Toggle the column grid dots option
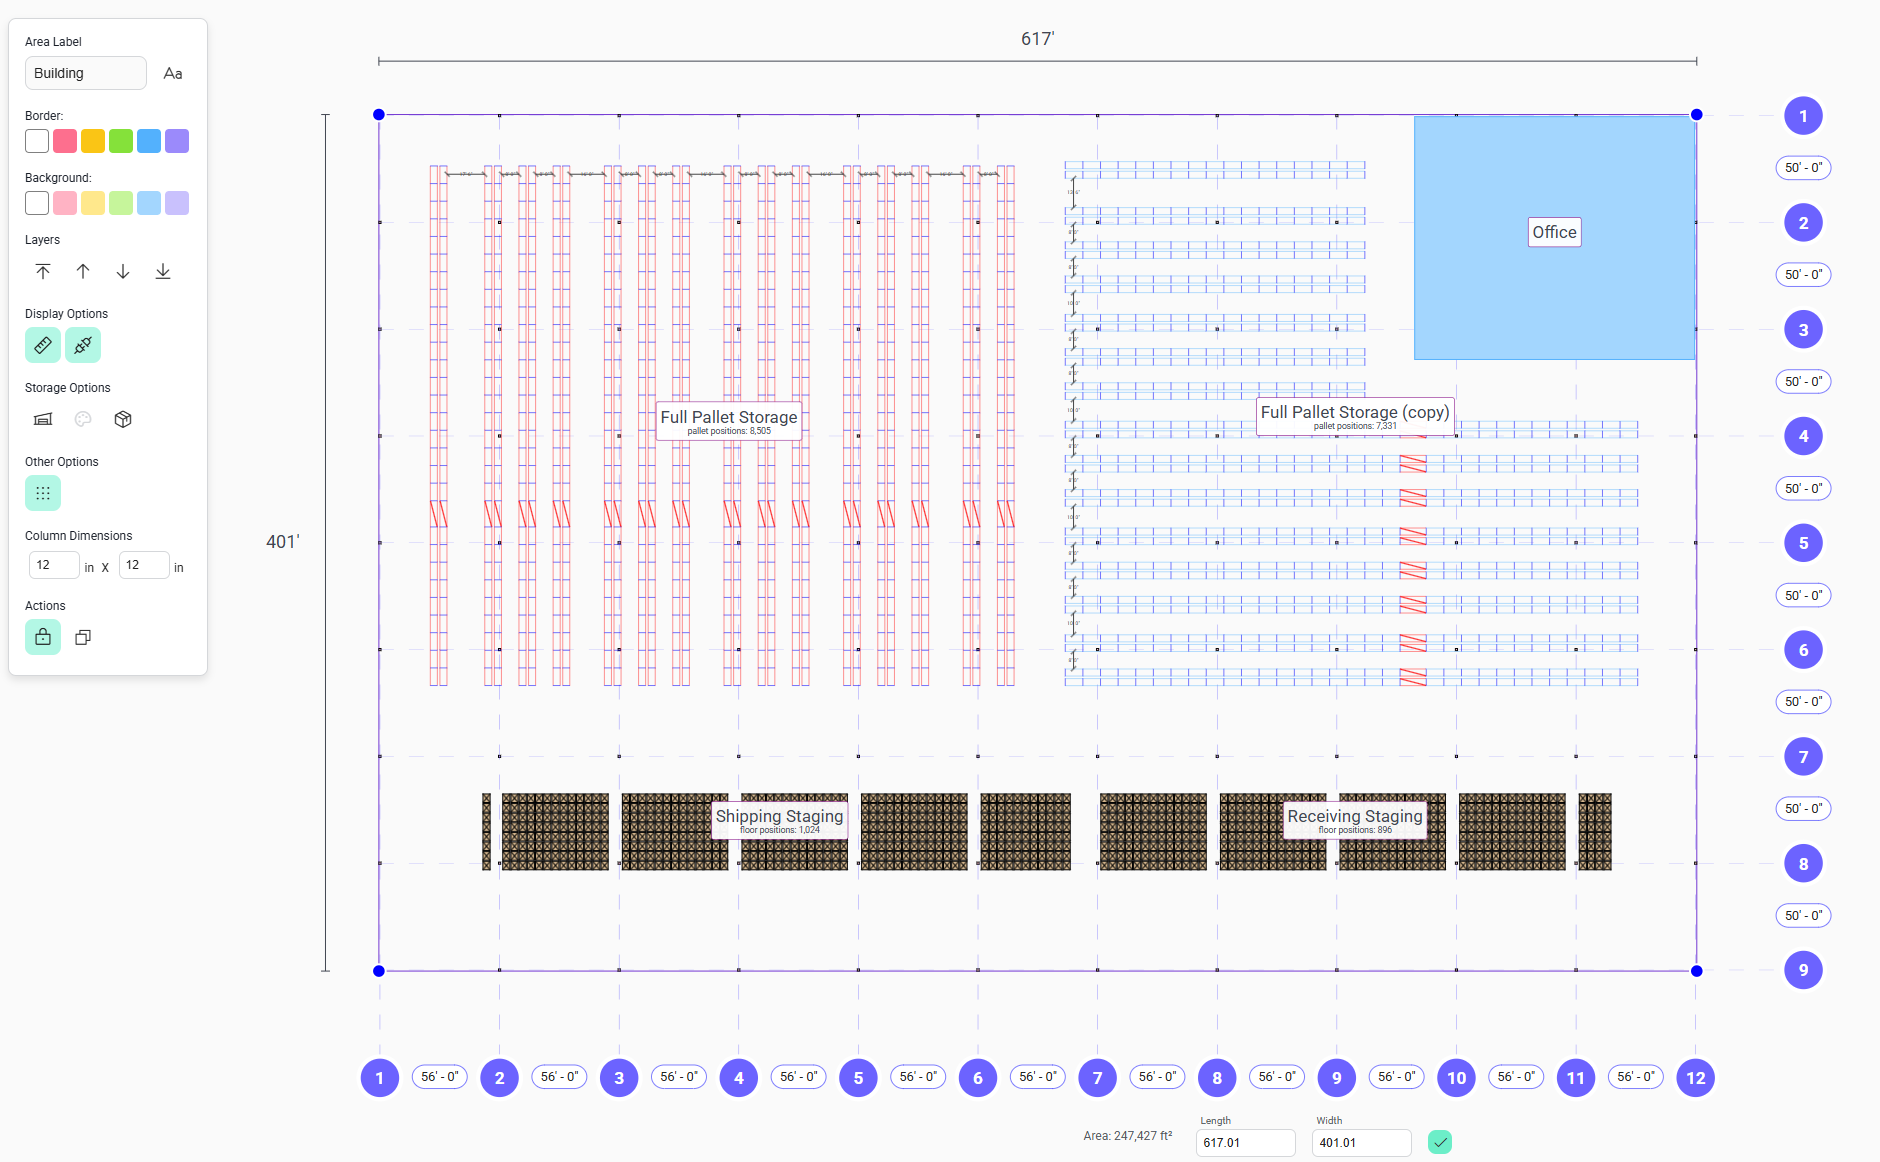The width and height of the screenshot is (1880, 1162). 43,494
